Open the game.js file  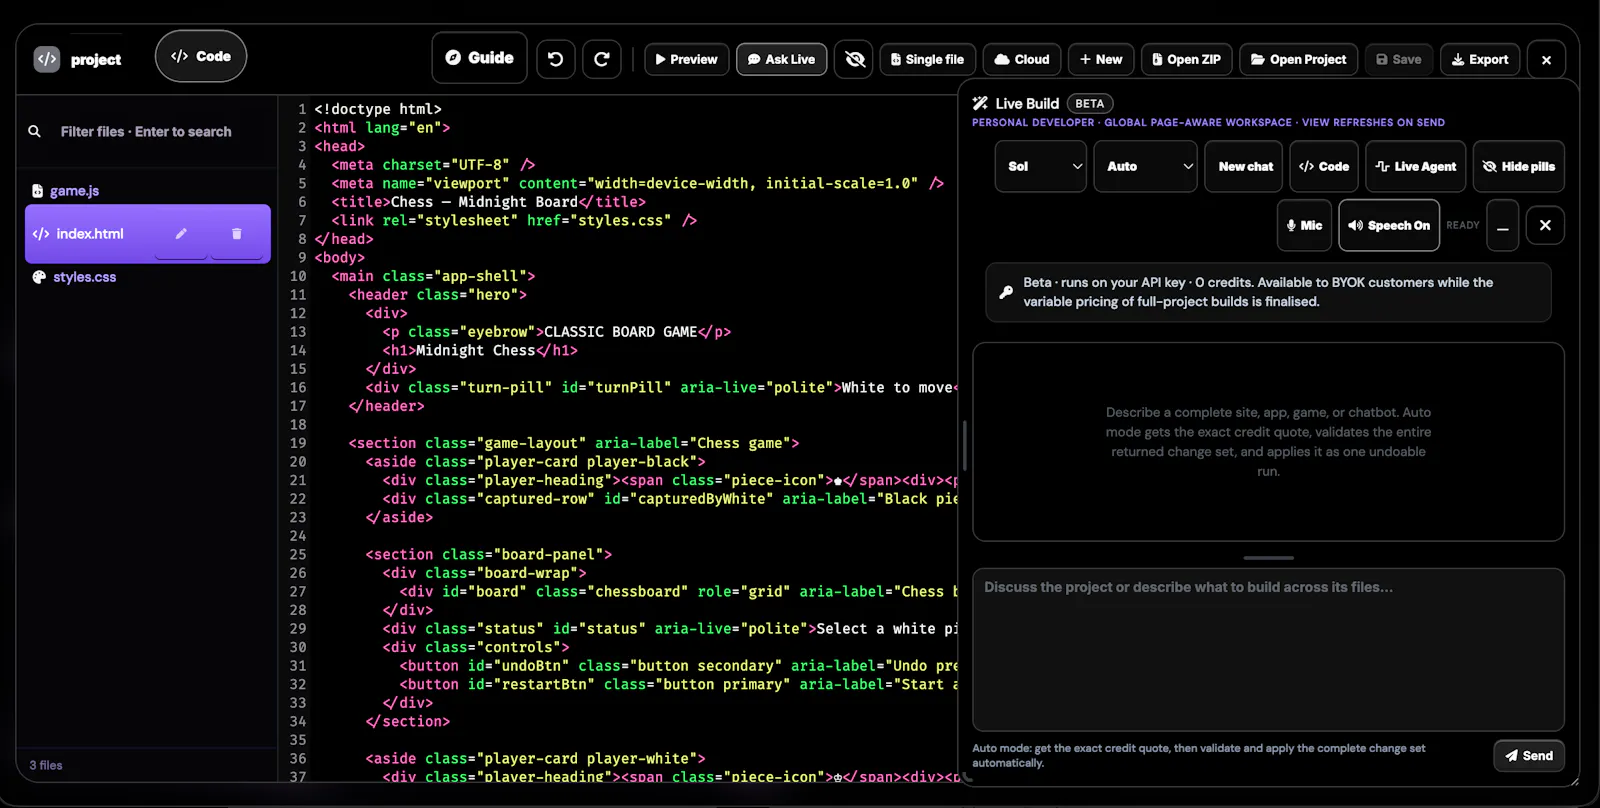pyautogui.click(x=75, y=190)
